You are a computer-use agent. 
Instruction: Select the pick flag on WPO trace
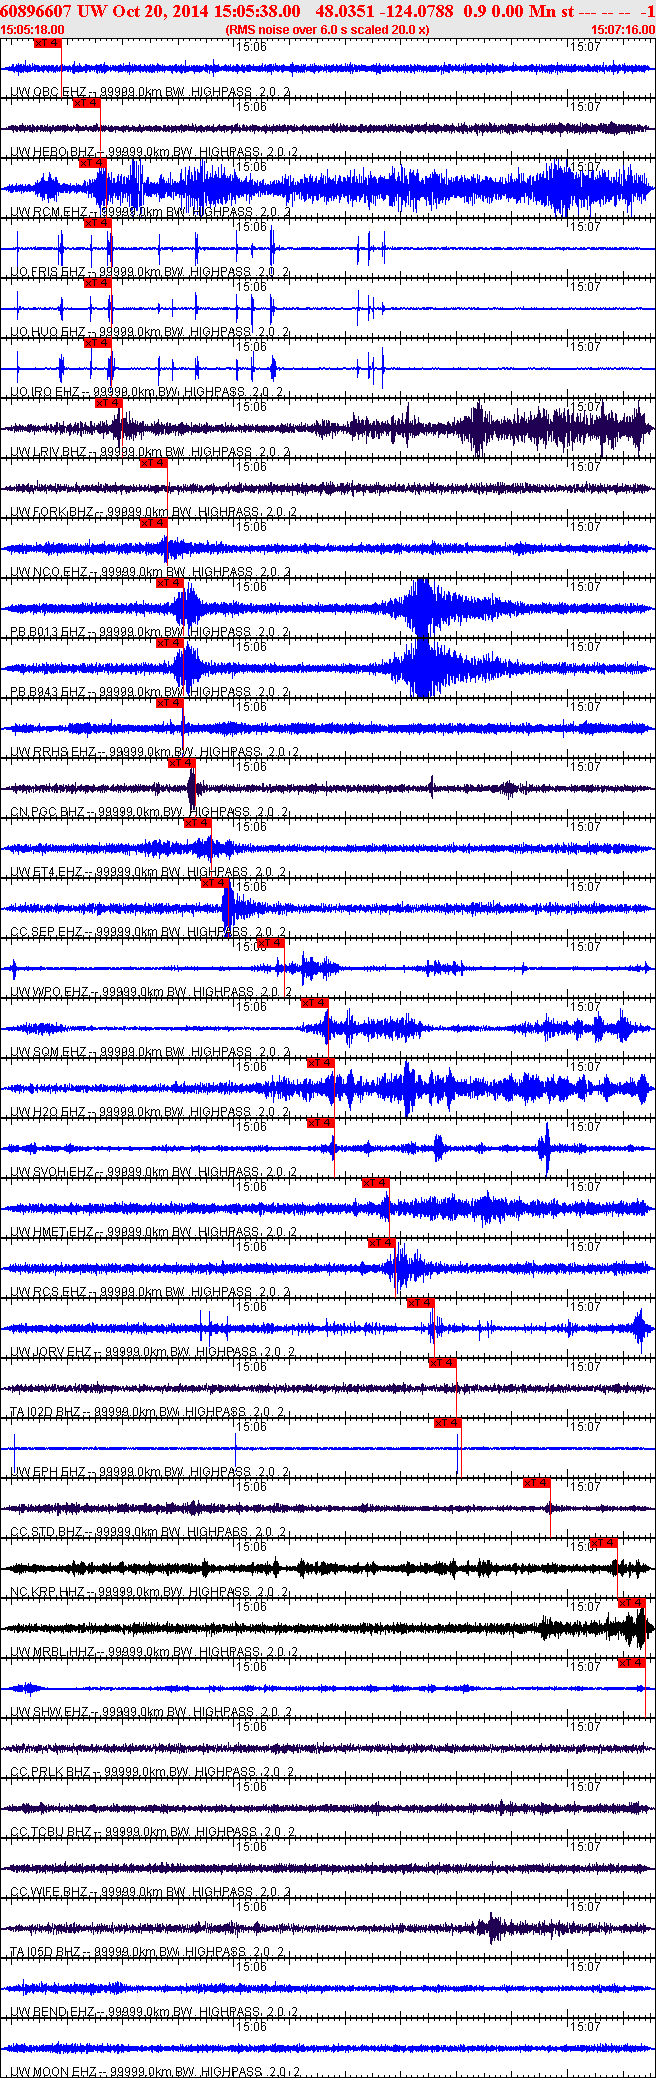click(271, 943)
